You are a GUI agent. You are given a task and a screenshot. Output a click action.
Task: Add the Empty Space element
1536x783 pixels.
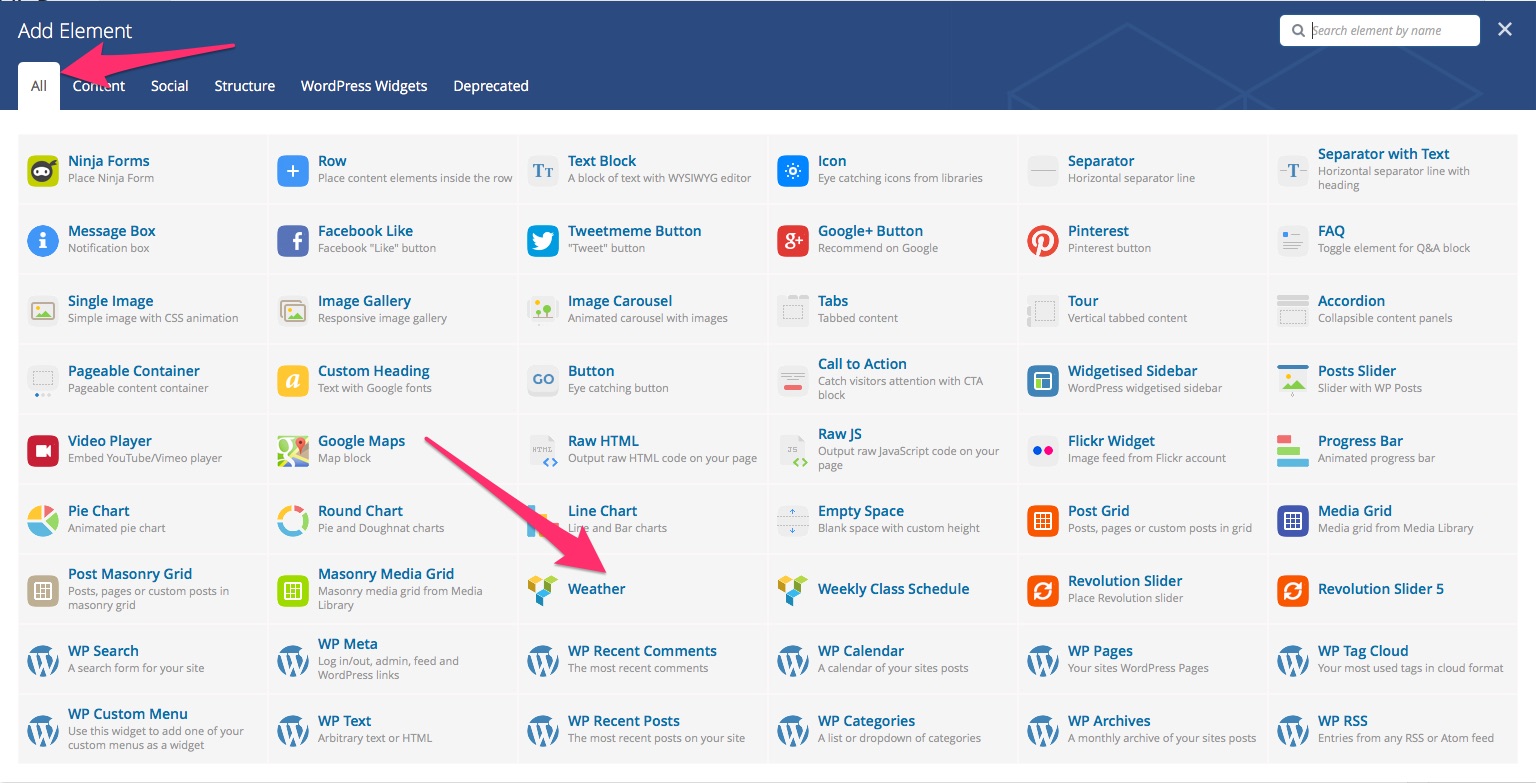[893, 519]
